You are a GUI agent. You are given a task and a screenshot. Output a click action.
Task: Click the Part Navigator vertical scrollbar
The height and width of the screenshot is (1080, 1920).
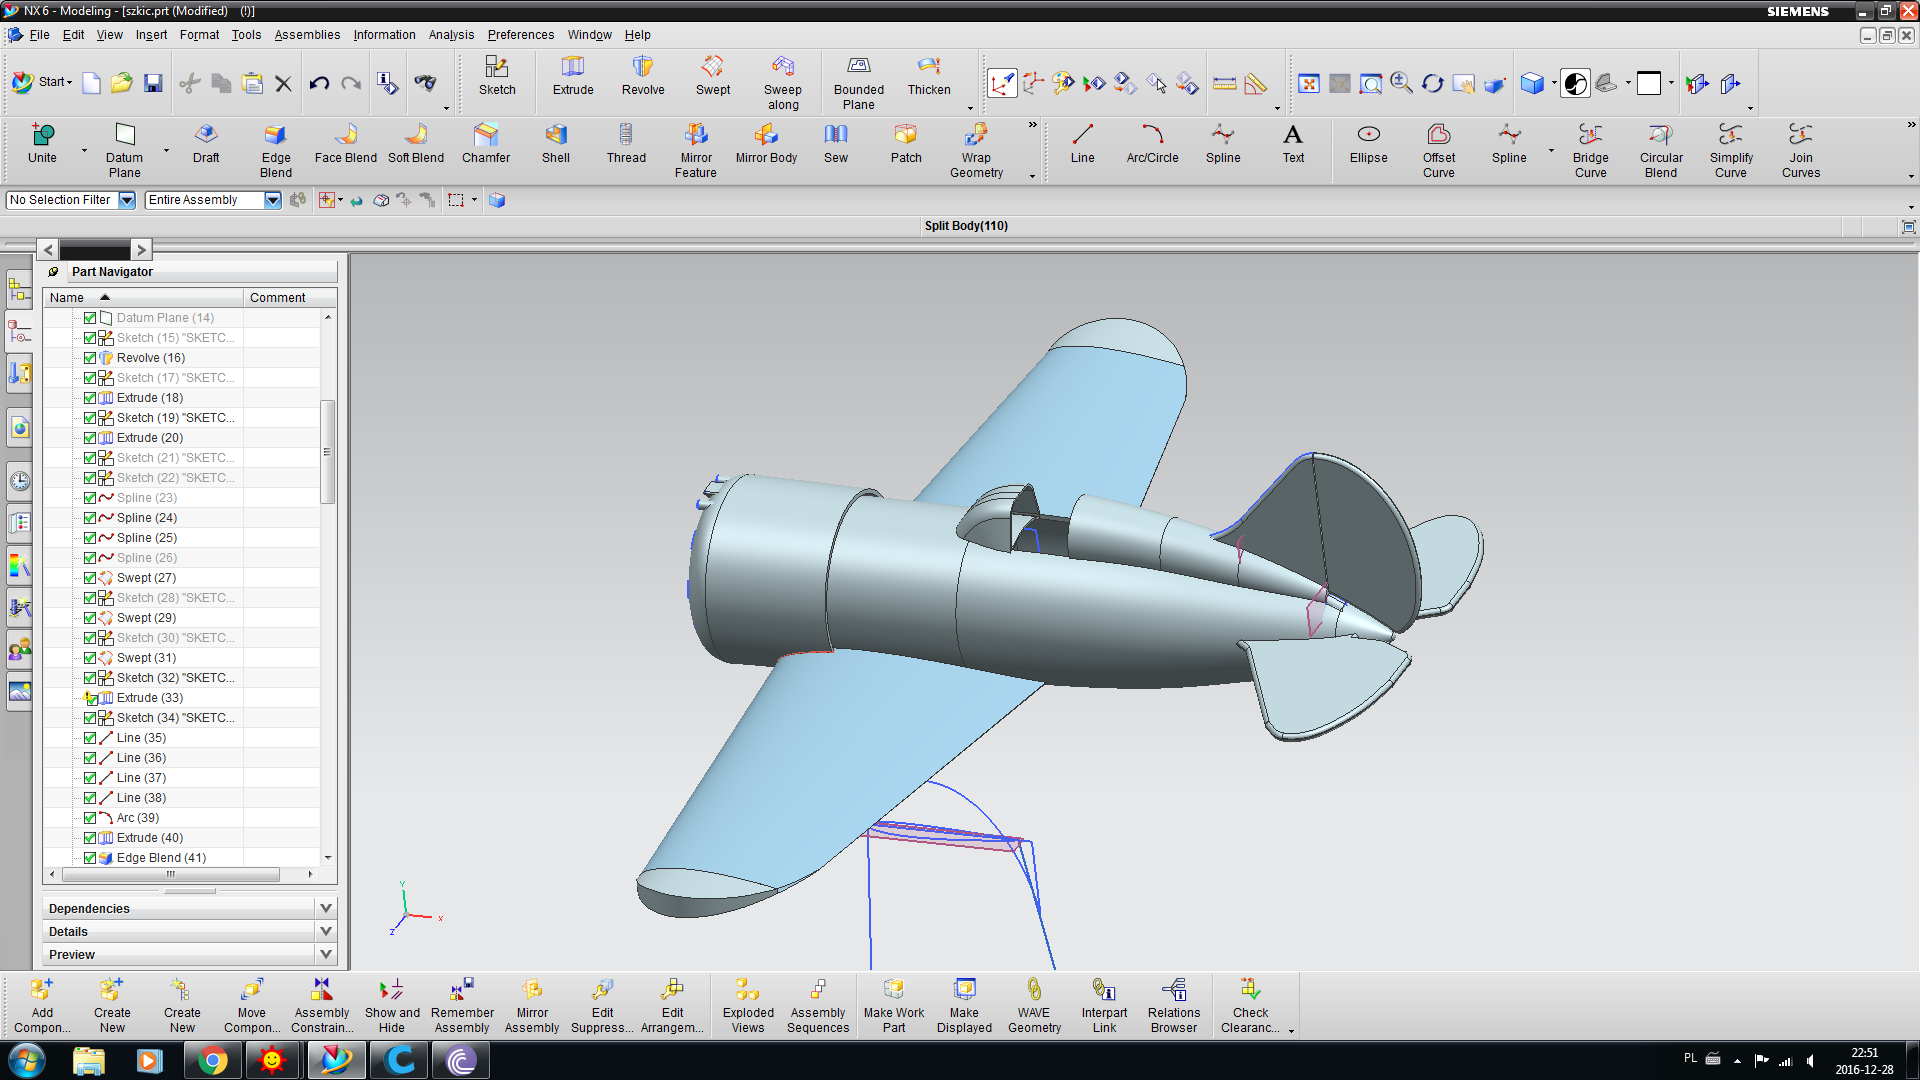327,452
